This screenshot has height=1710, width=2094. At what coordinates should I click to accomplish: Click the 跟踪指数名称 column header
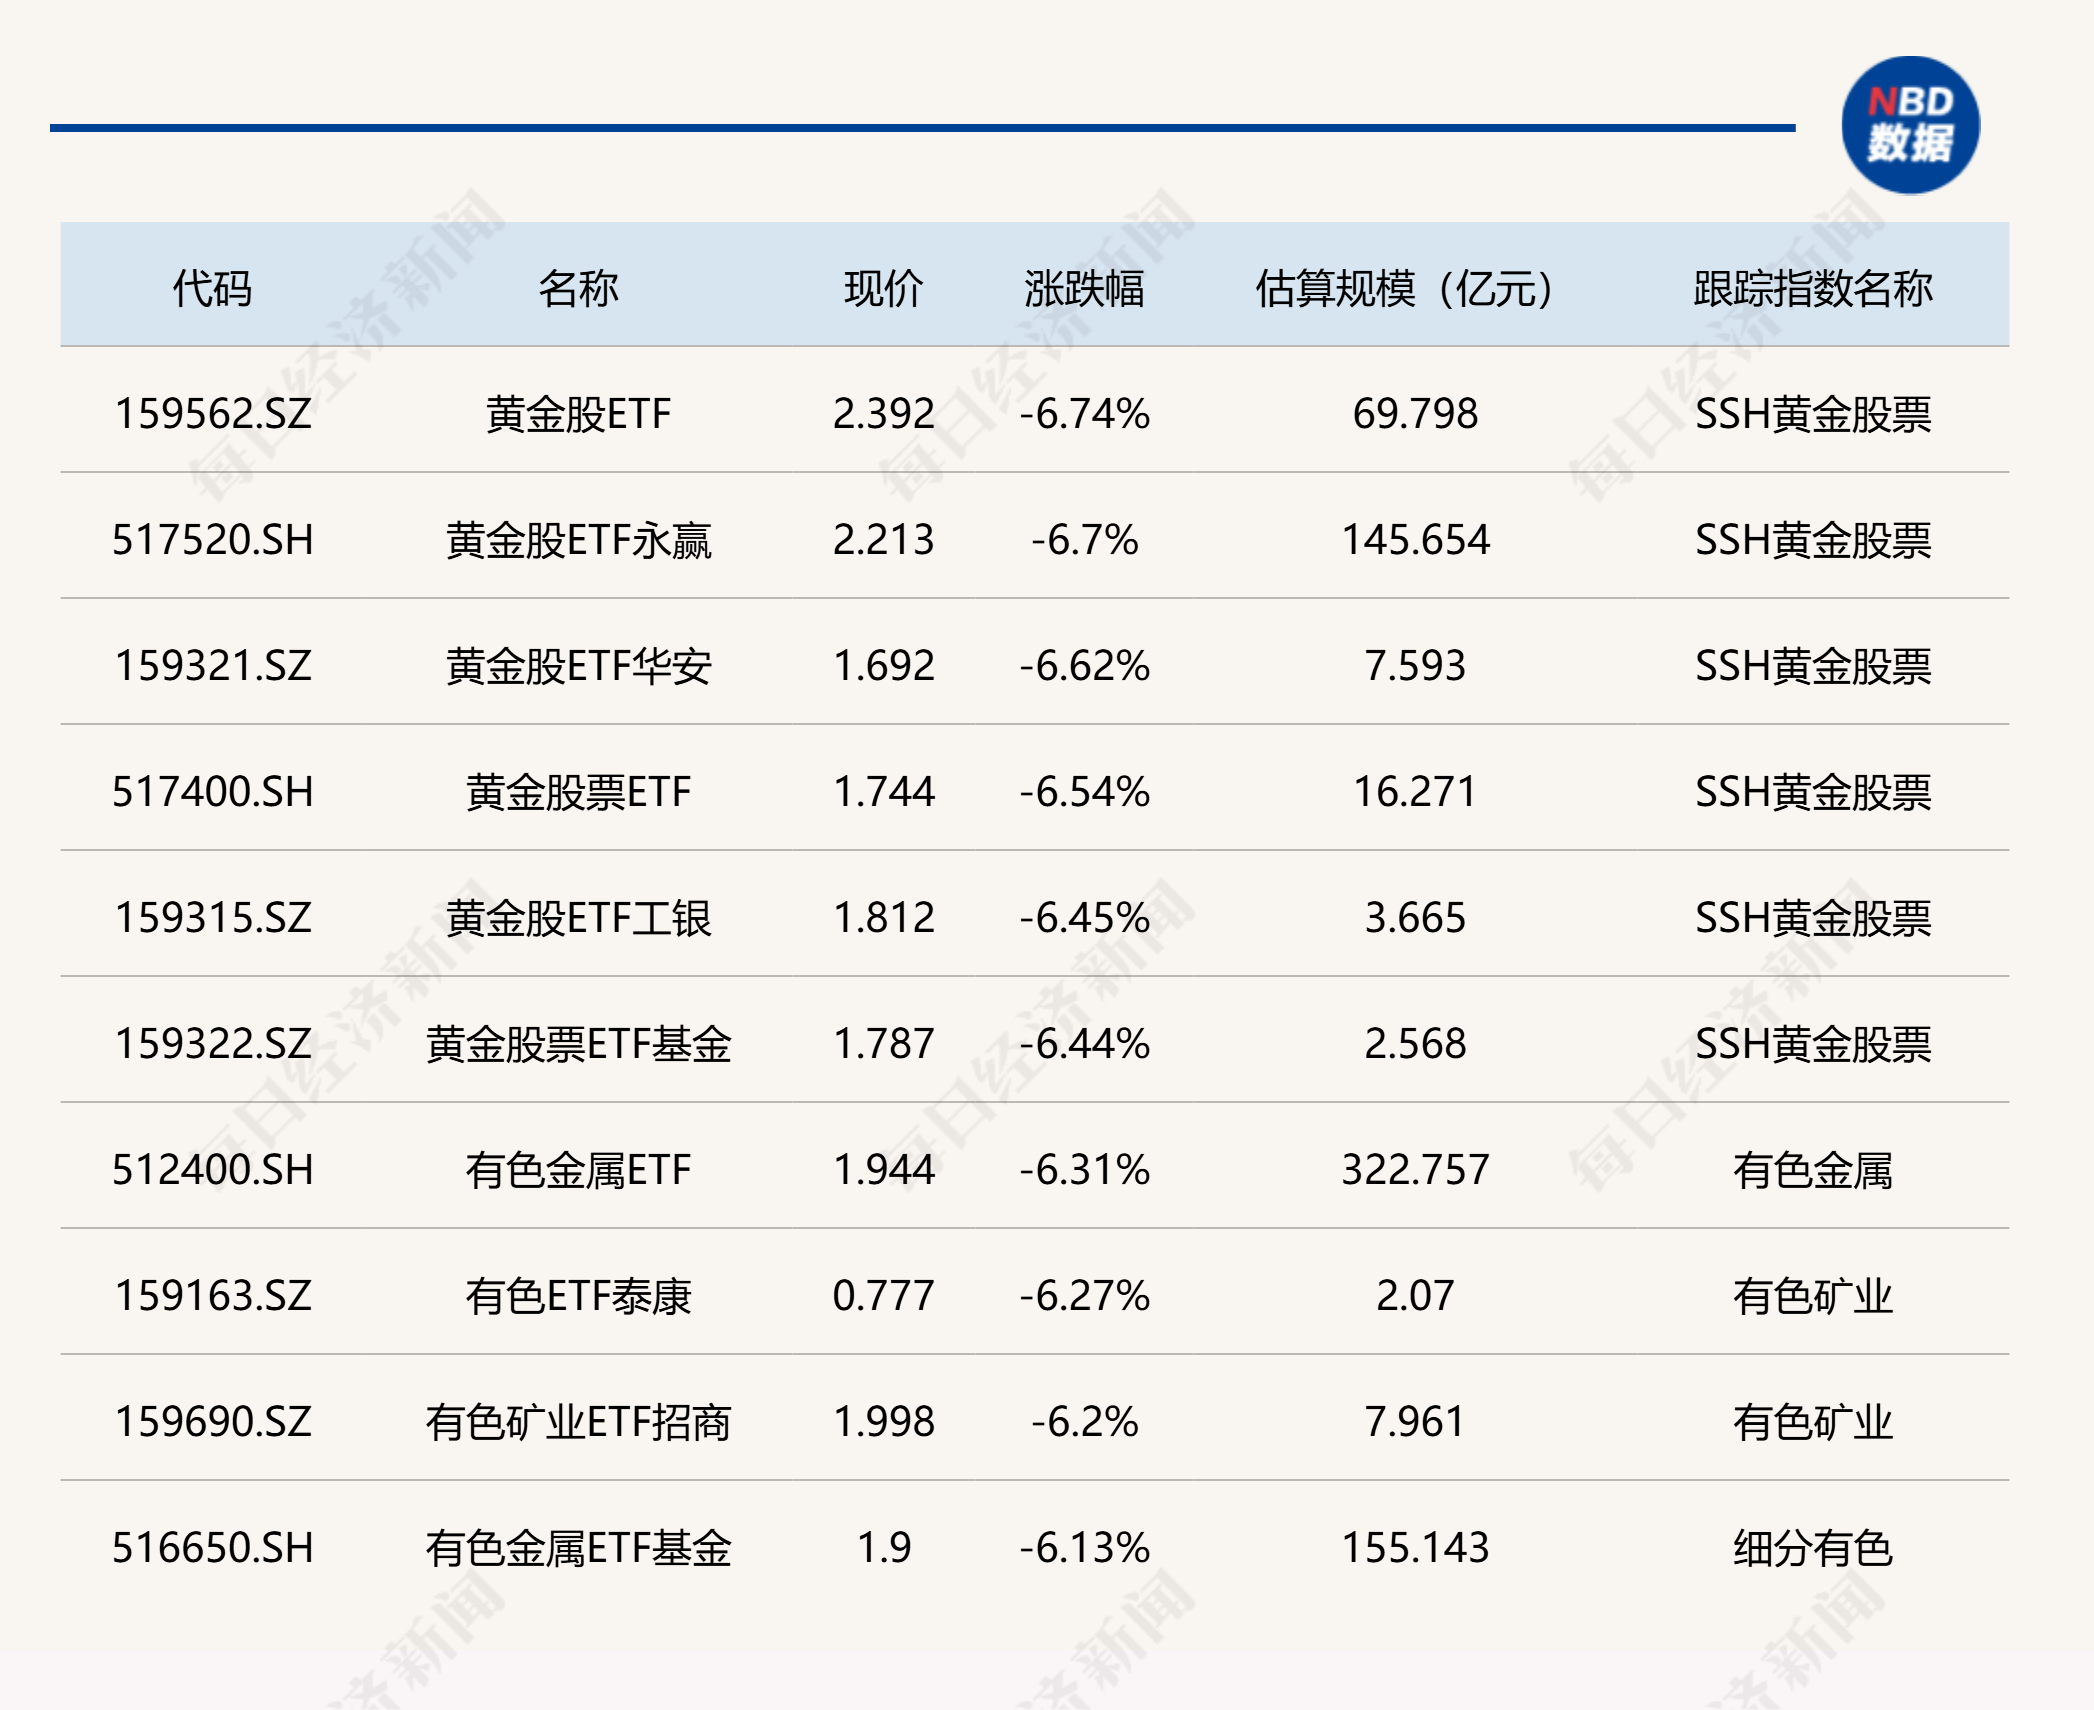click(1812, 288)
